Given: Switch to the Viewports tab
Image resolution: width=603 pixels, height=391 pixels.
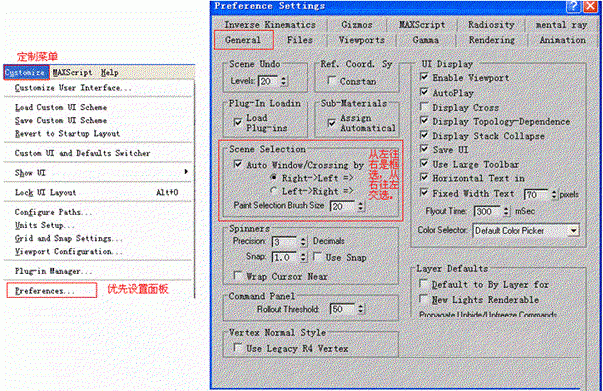Looking at the screenshot, I should [x=361, y=40].
